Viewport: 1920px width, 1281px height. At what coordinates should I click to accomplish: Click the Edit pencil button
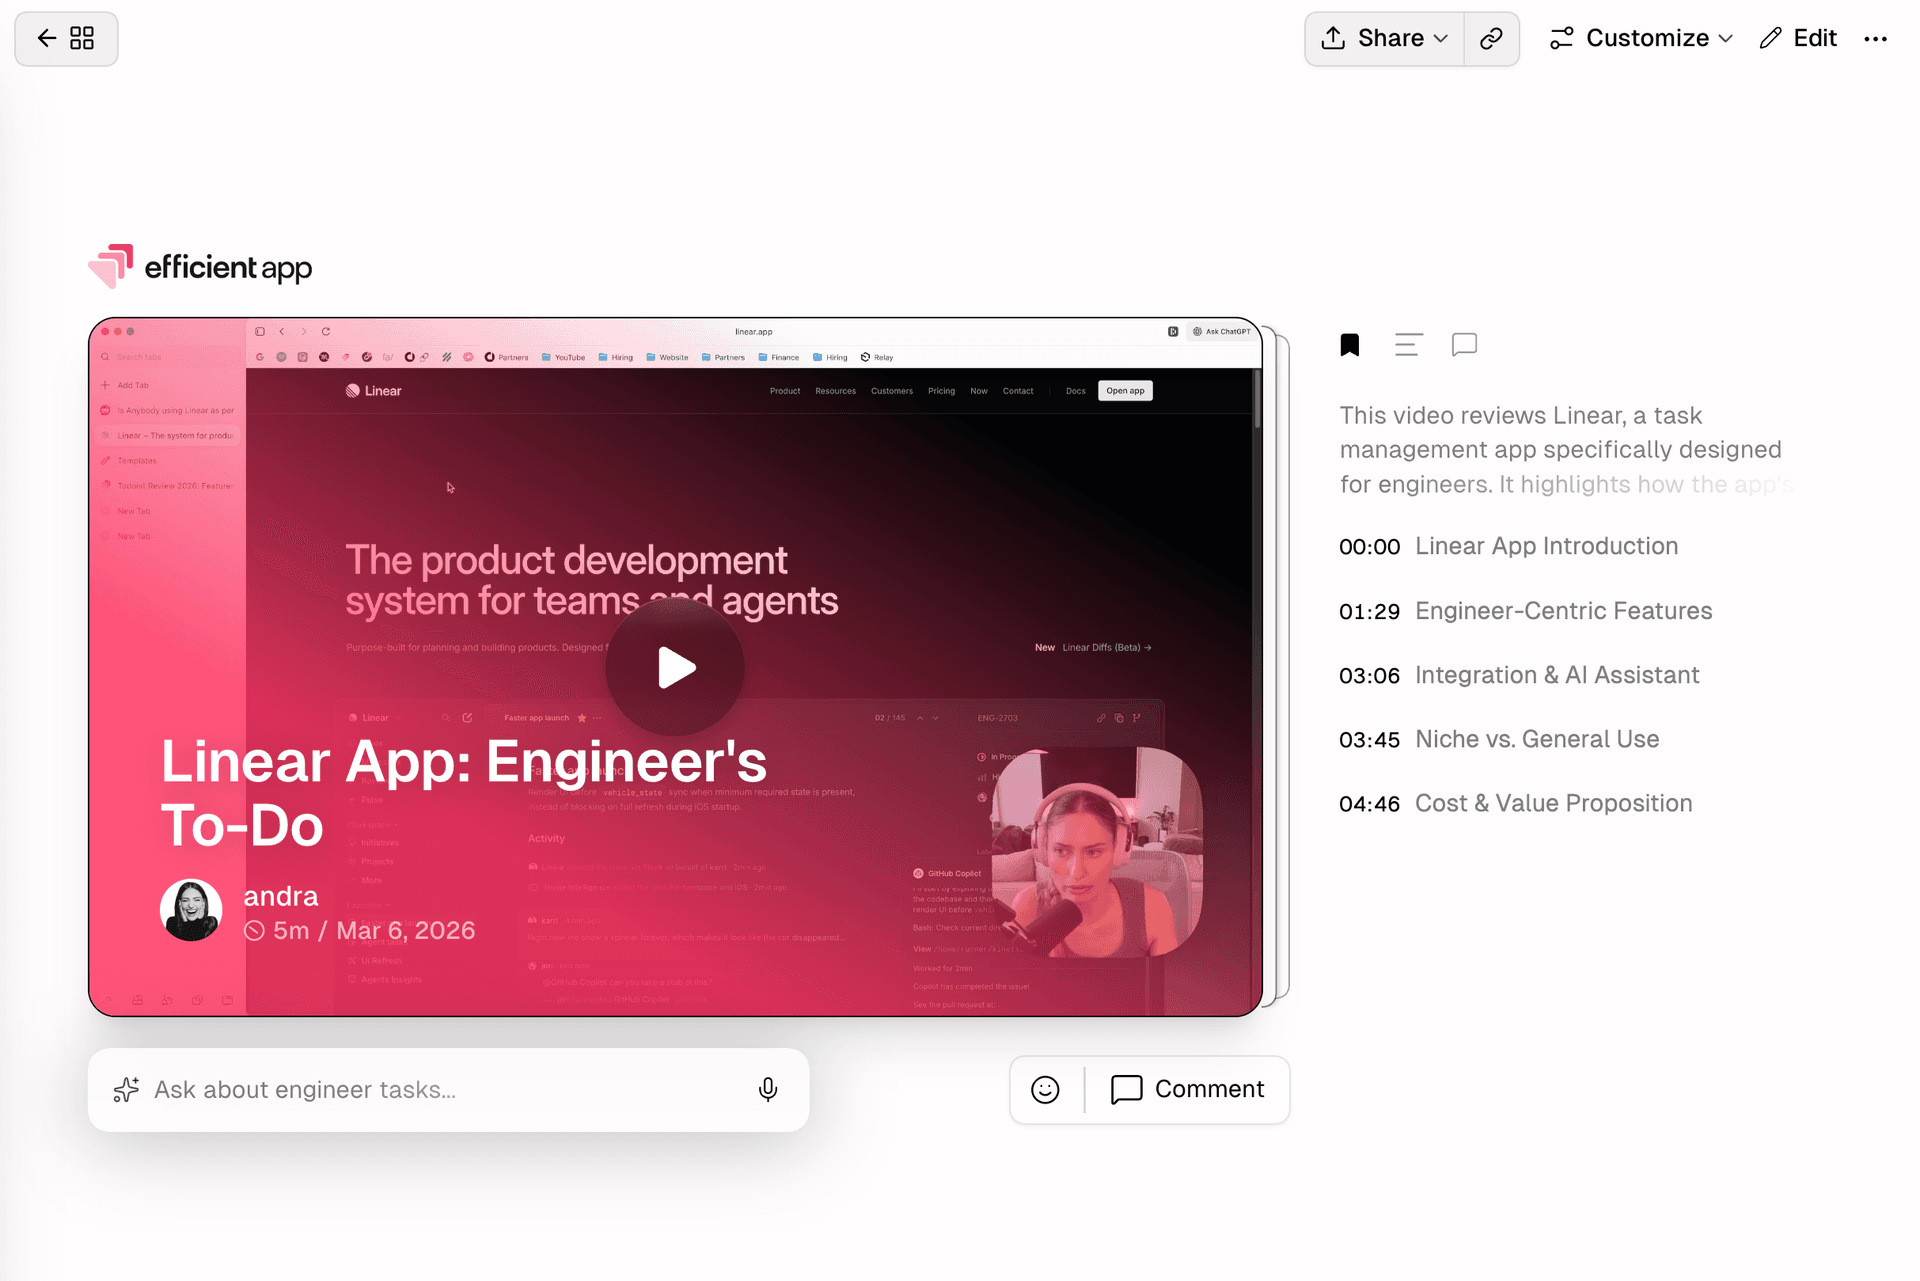[1799, 39]
